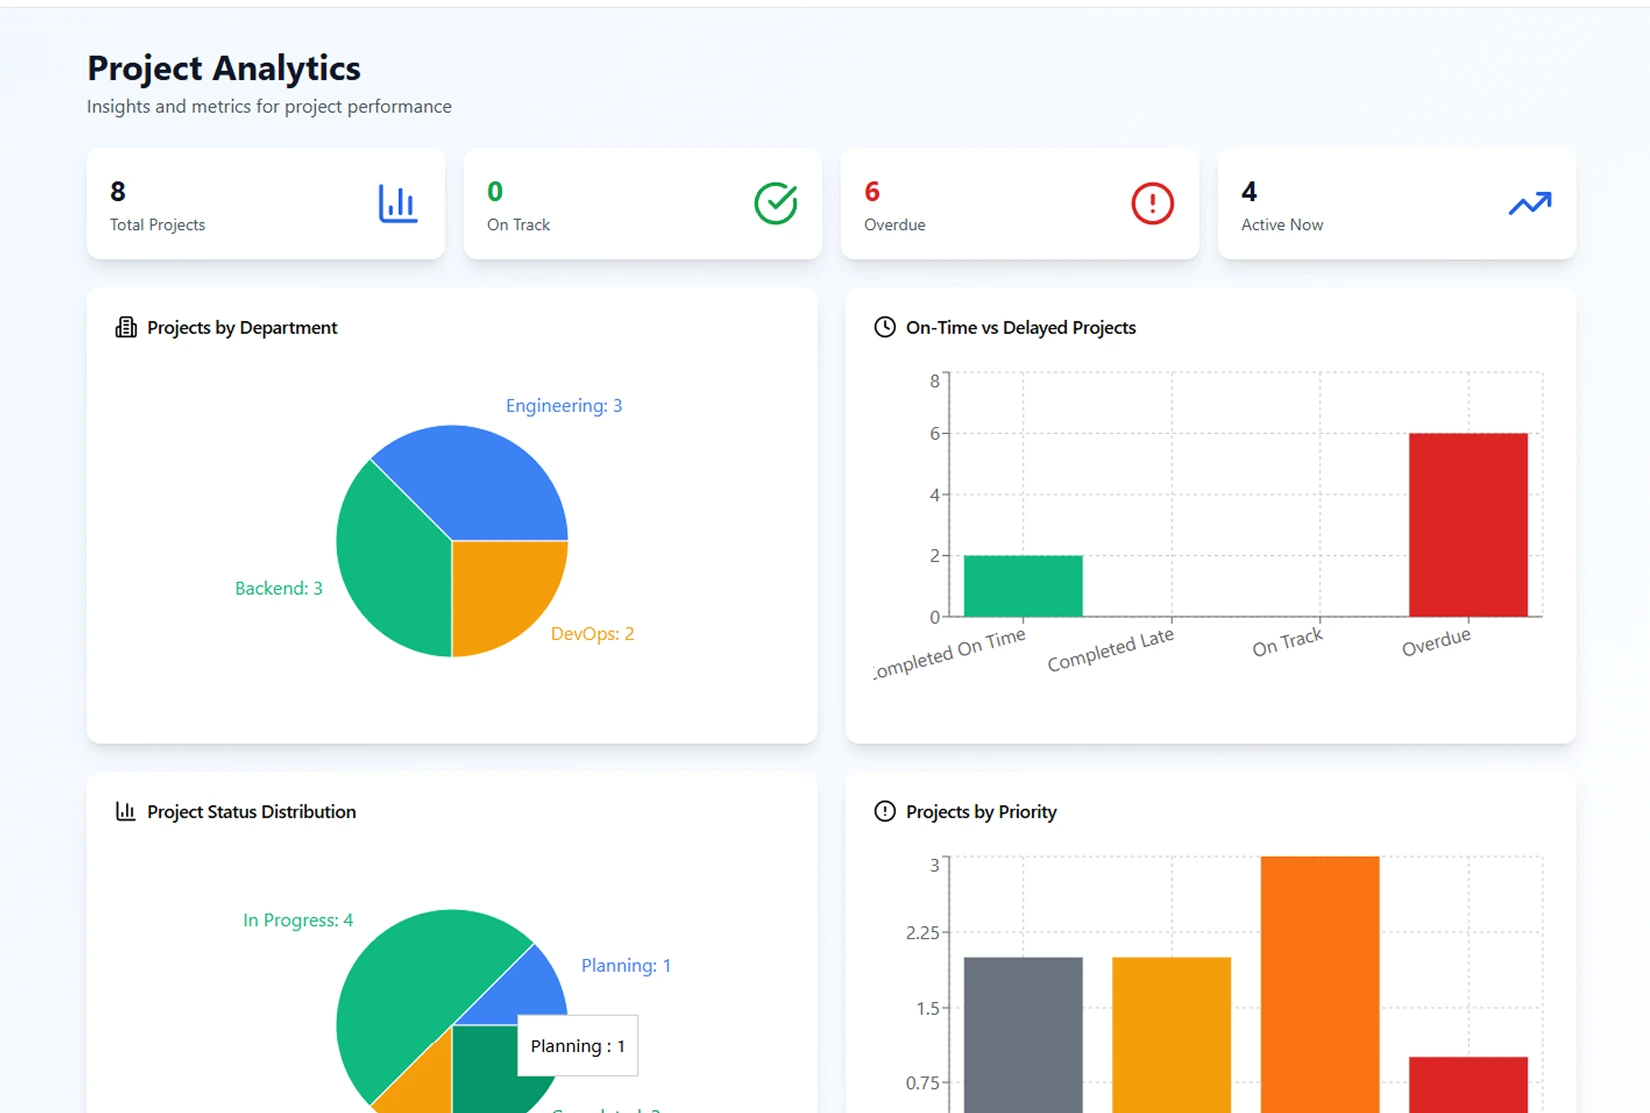Screen dimensions: 1650x1113
Task: Click the short red priority bar
Action: (1468, 1085)
